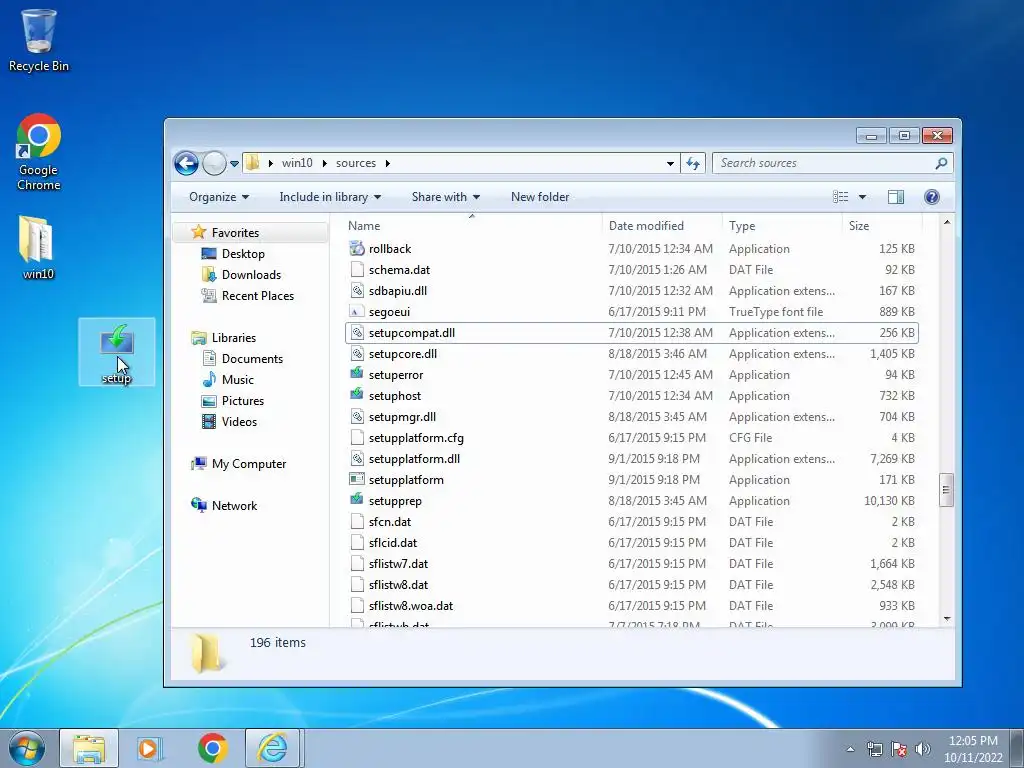Select Network in navigation pane
The image size is (1024, 768).
point(234,506)
